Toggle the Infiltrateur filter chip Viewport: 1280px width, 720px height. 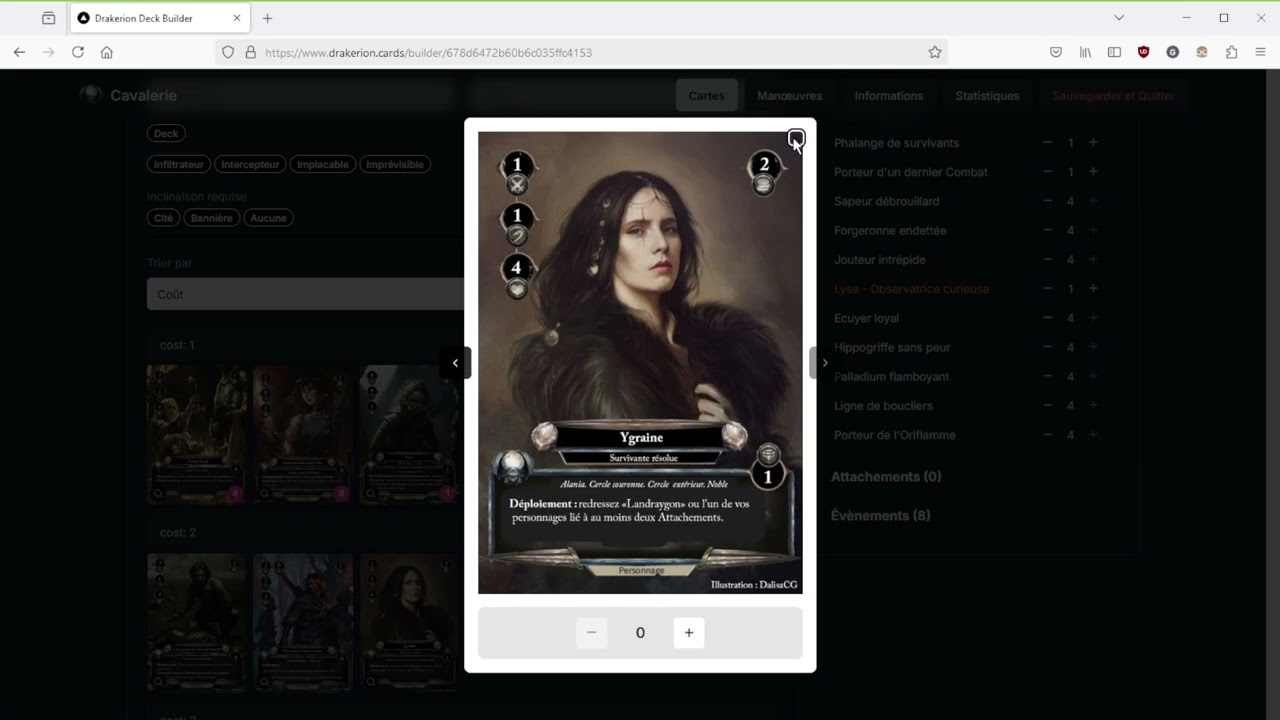179,164
